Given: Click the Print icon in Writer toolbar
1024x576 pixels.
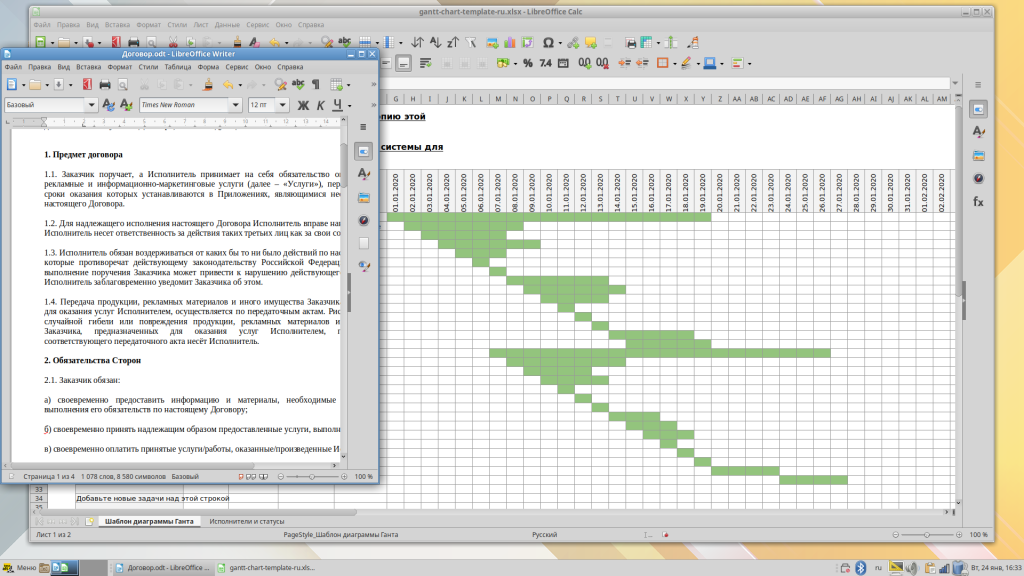Looking at the screenshot, I should pos(104,85).
